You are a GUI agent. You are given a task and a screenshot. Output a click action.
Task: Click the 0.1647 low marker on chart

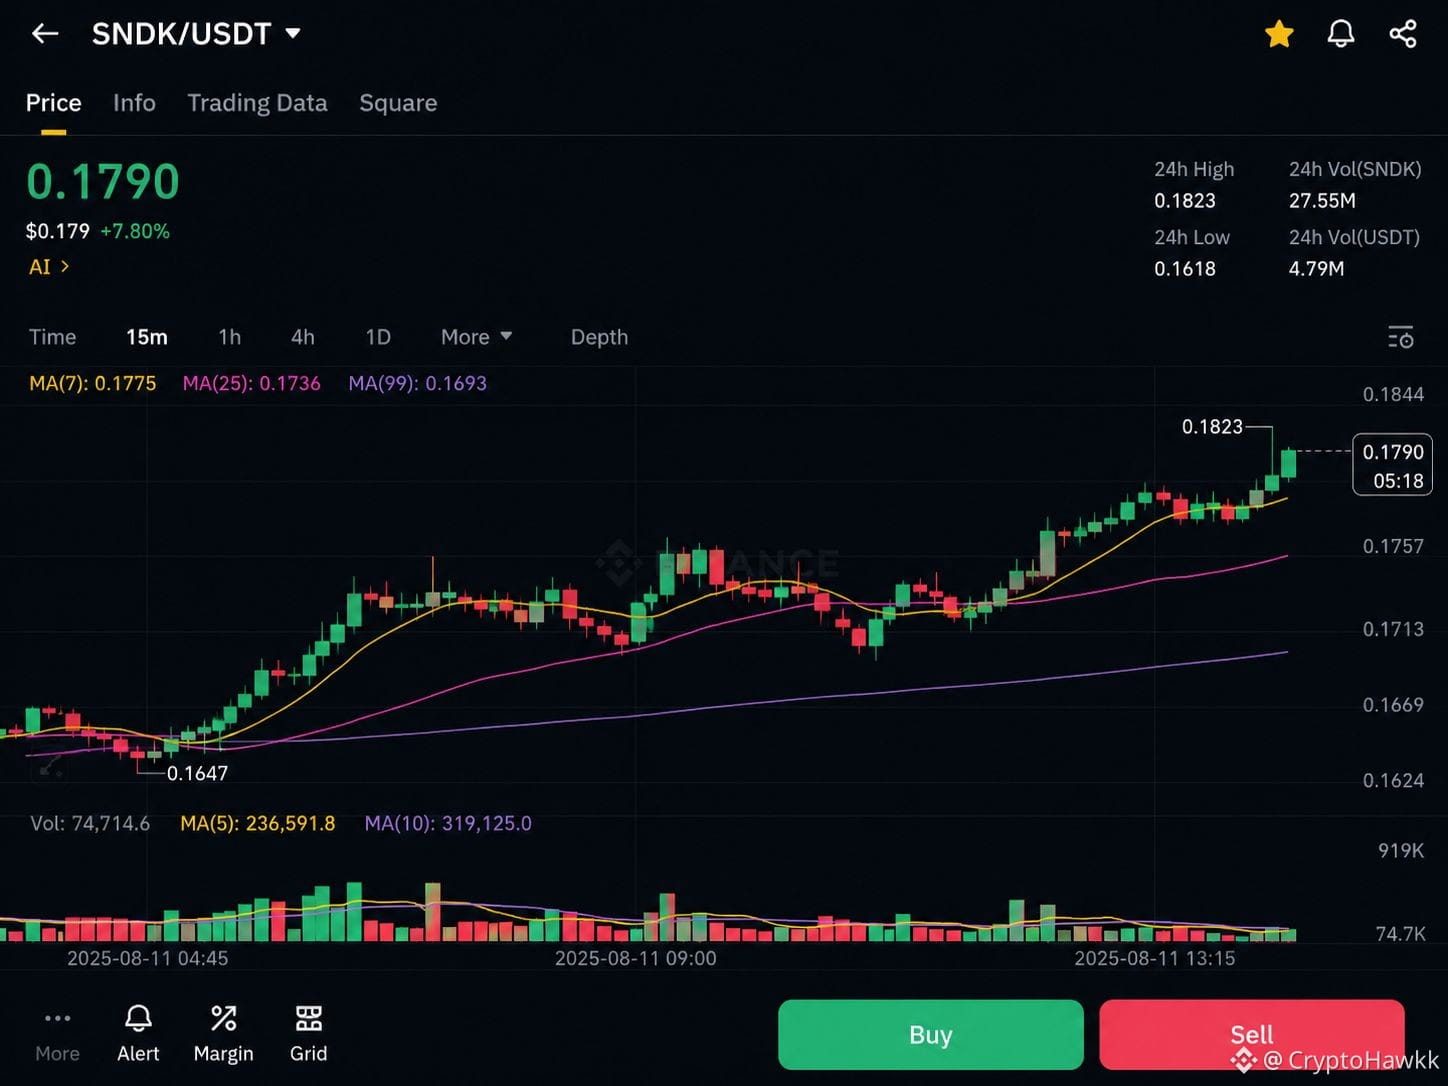coord(197,773)
